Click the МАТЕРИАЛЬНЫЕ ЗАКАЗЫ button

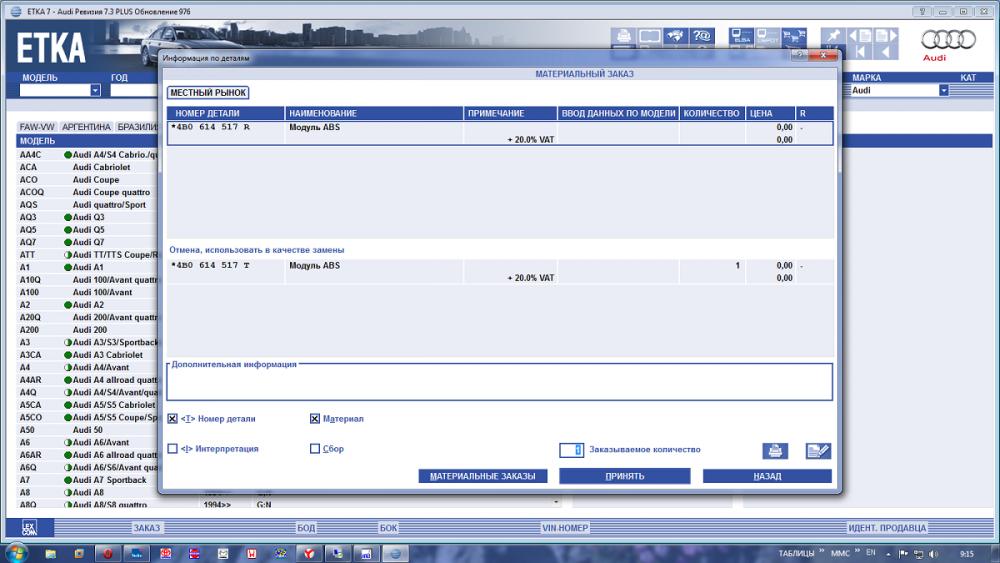[483, 476]
